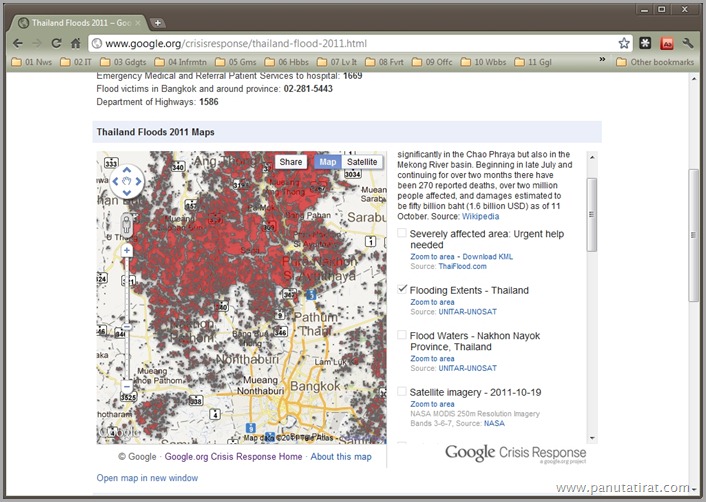Image resolution: width=706 pixels, height=502 pixels.
Task: Close the Thailand Floods 2011 tab
Action: (138, 23)
